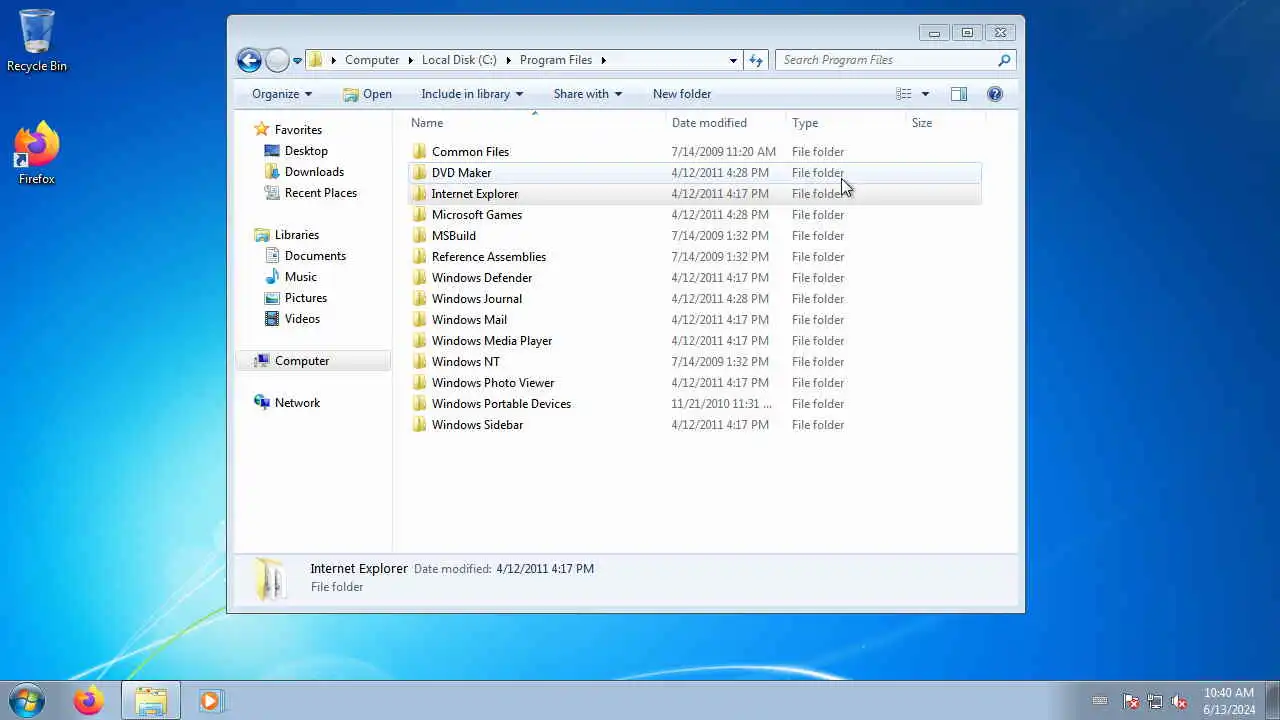The height and width of the screenshot is (720, 1280).
Task: Sort by Type column header
Action: 805,123
